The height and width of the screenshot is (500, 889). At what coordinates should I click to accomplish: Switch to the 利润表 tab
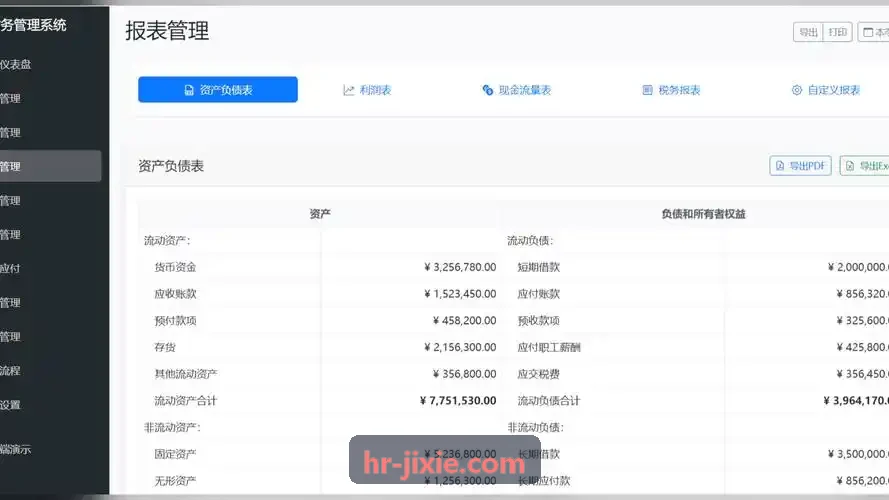click(367, 90)
